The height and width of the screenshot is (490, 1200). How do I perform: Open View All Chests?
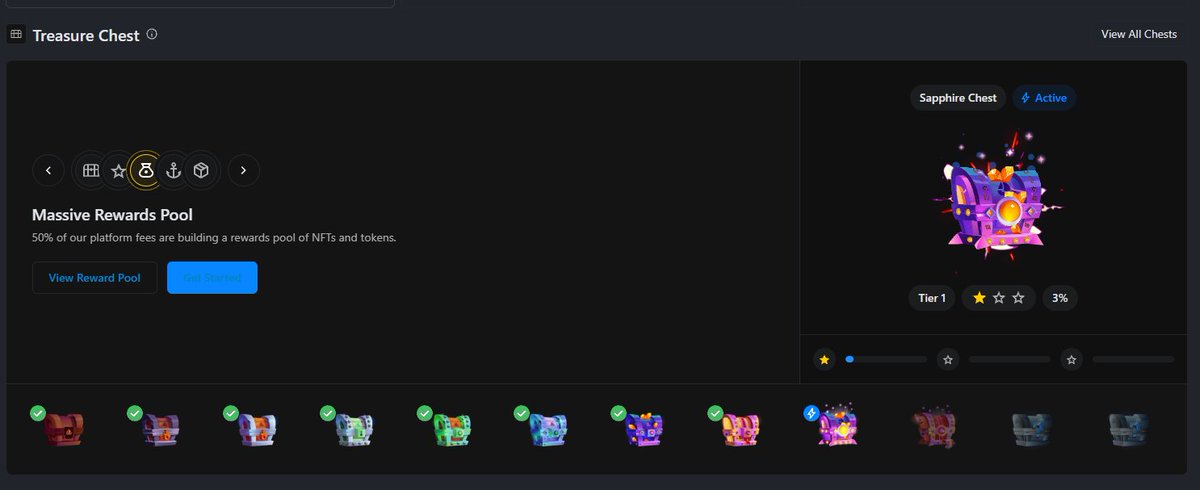point(1139,34)
